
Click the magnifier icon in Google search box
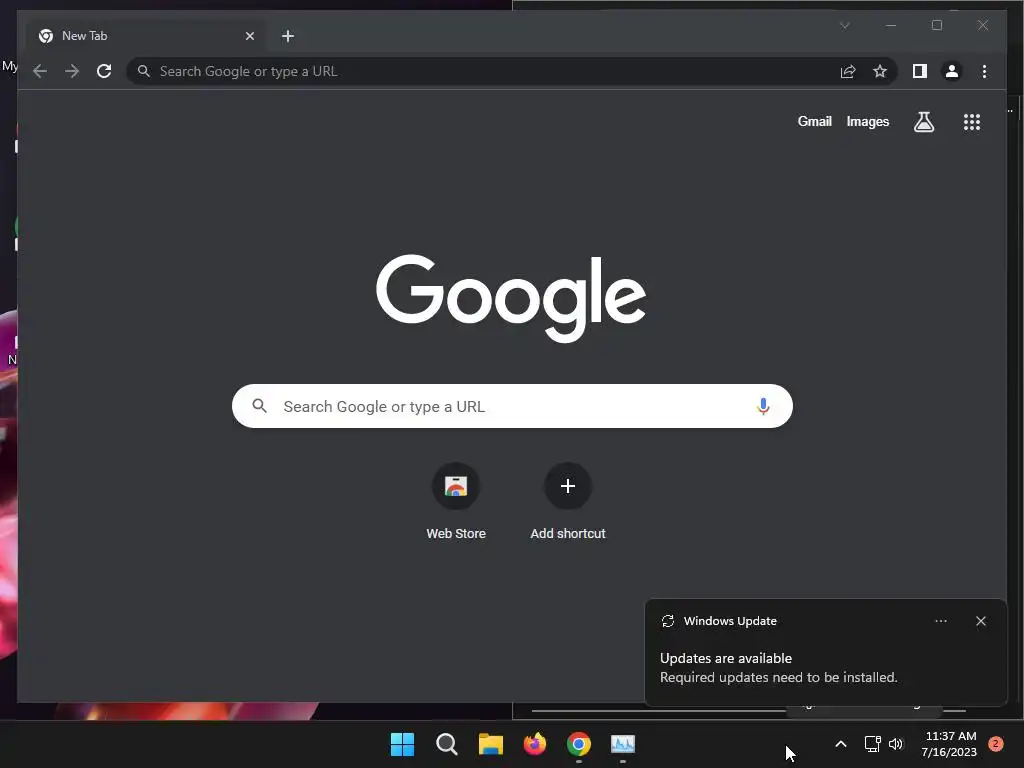[x=259, y=406]
